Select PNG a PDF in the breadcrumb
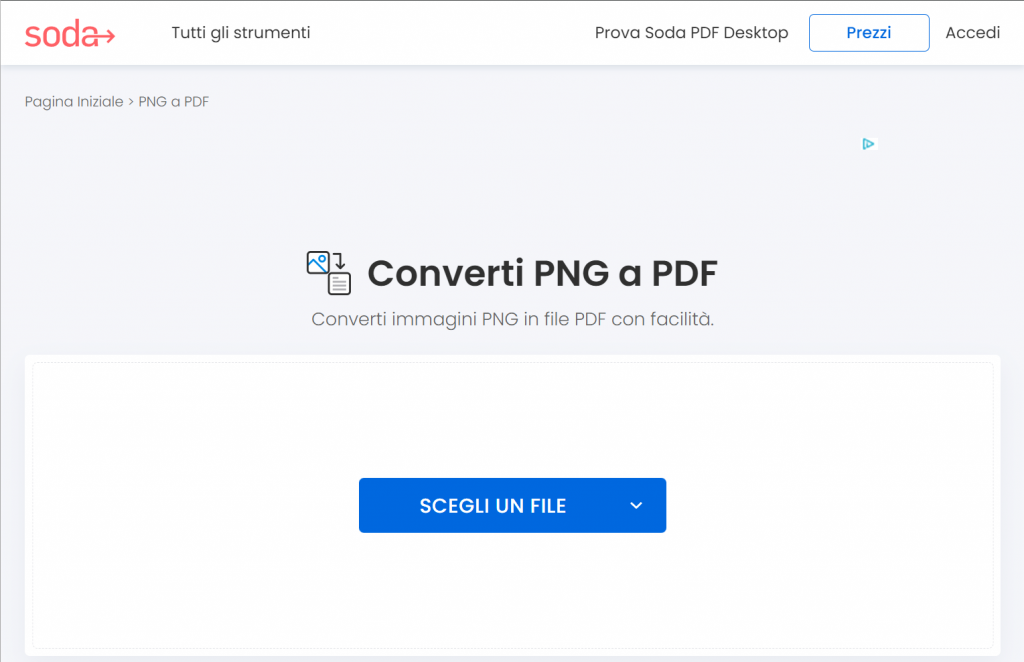1024x662 pixels. click(174, 101)
